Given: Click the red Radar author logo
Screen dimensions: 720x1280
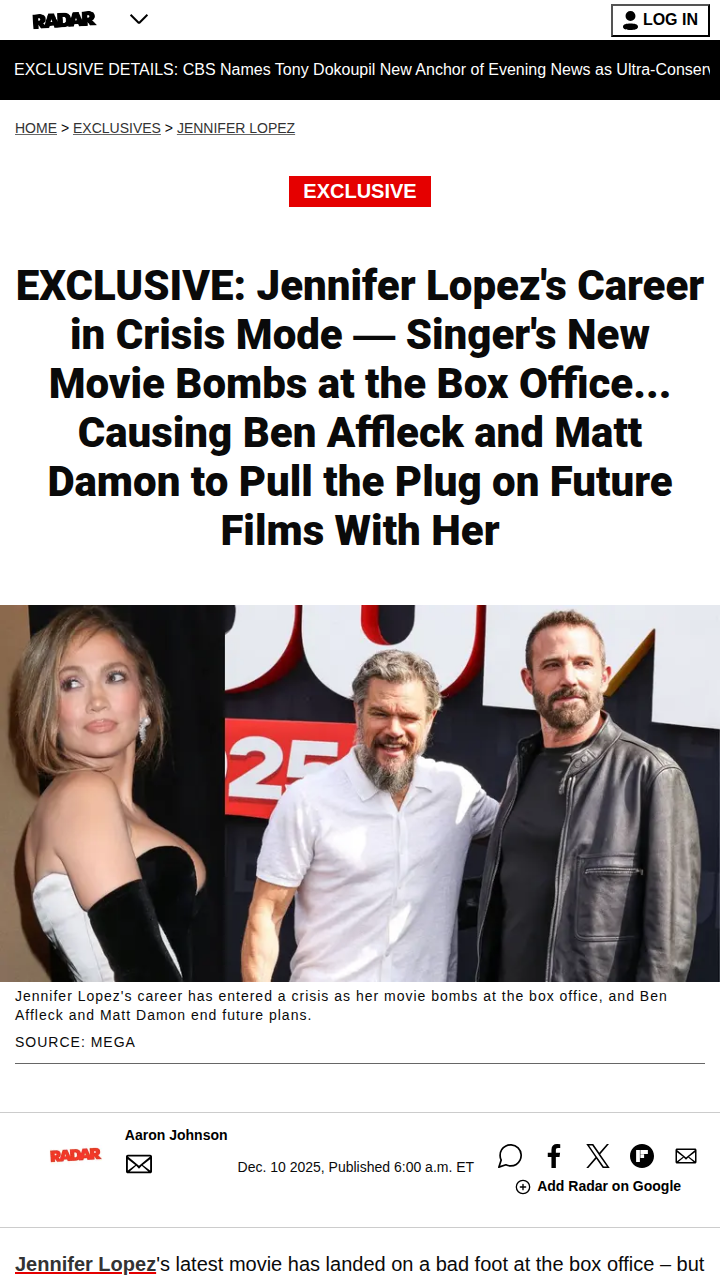Looking at the screenshot, I should [76, 1155].
